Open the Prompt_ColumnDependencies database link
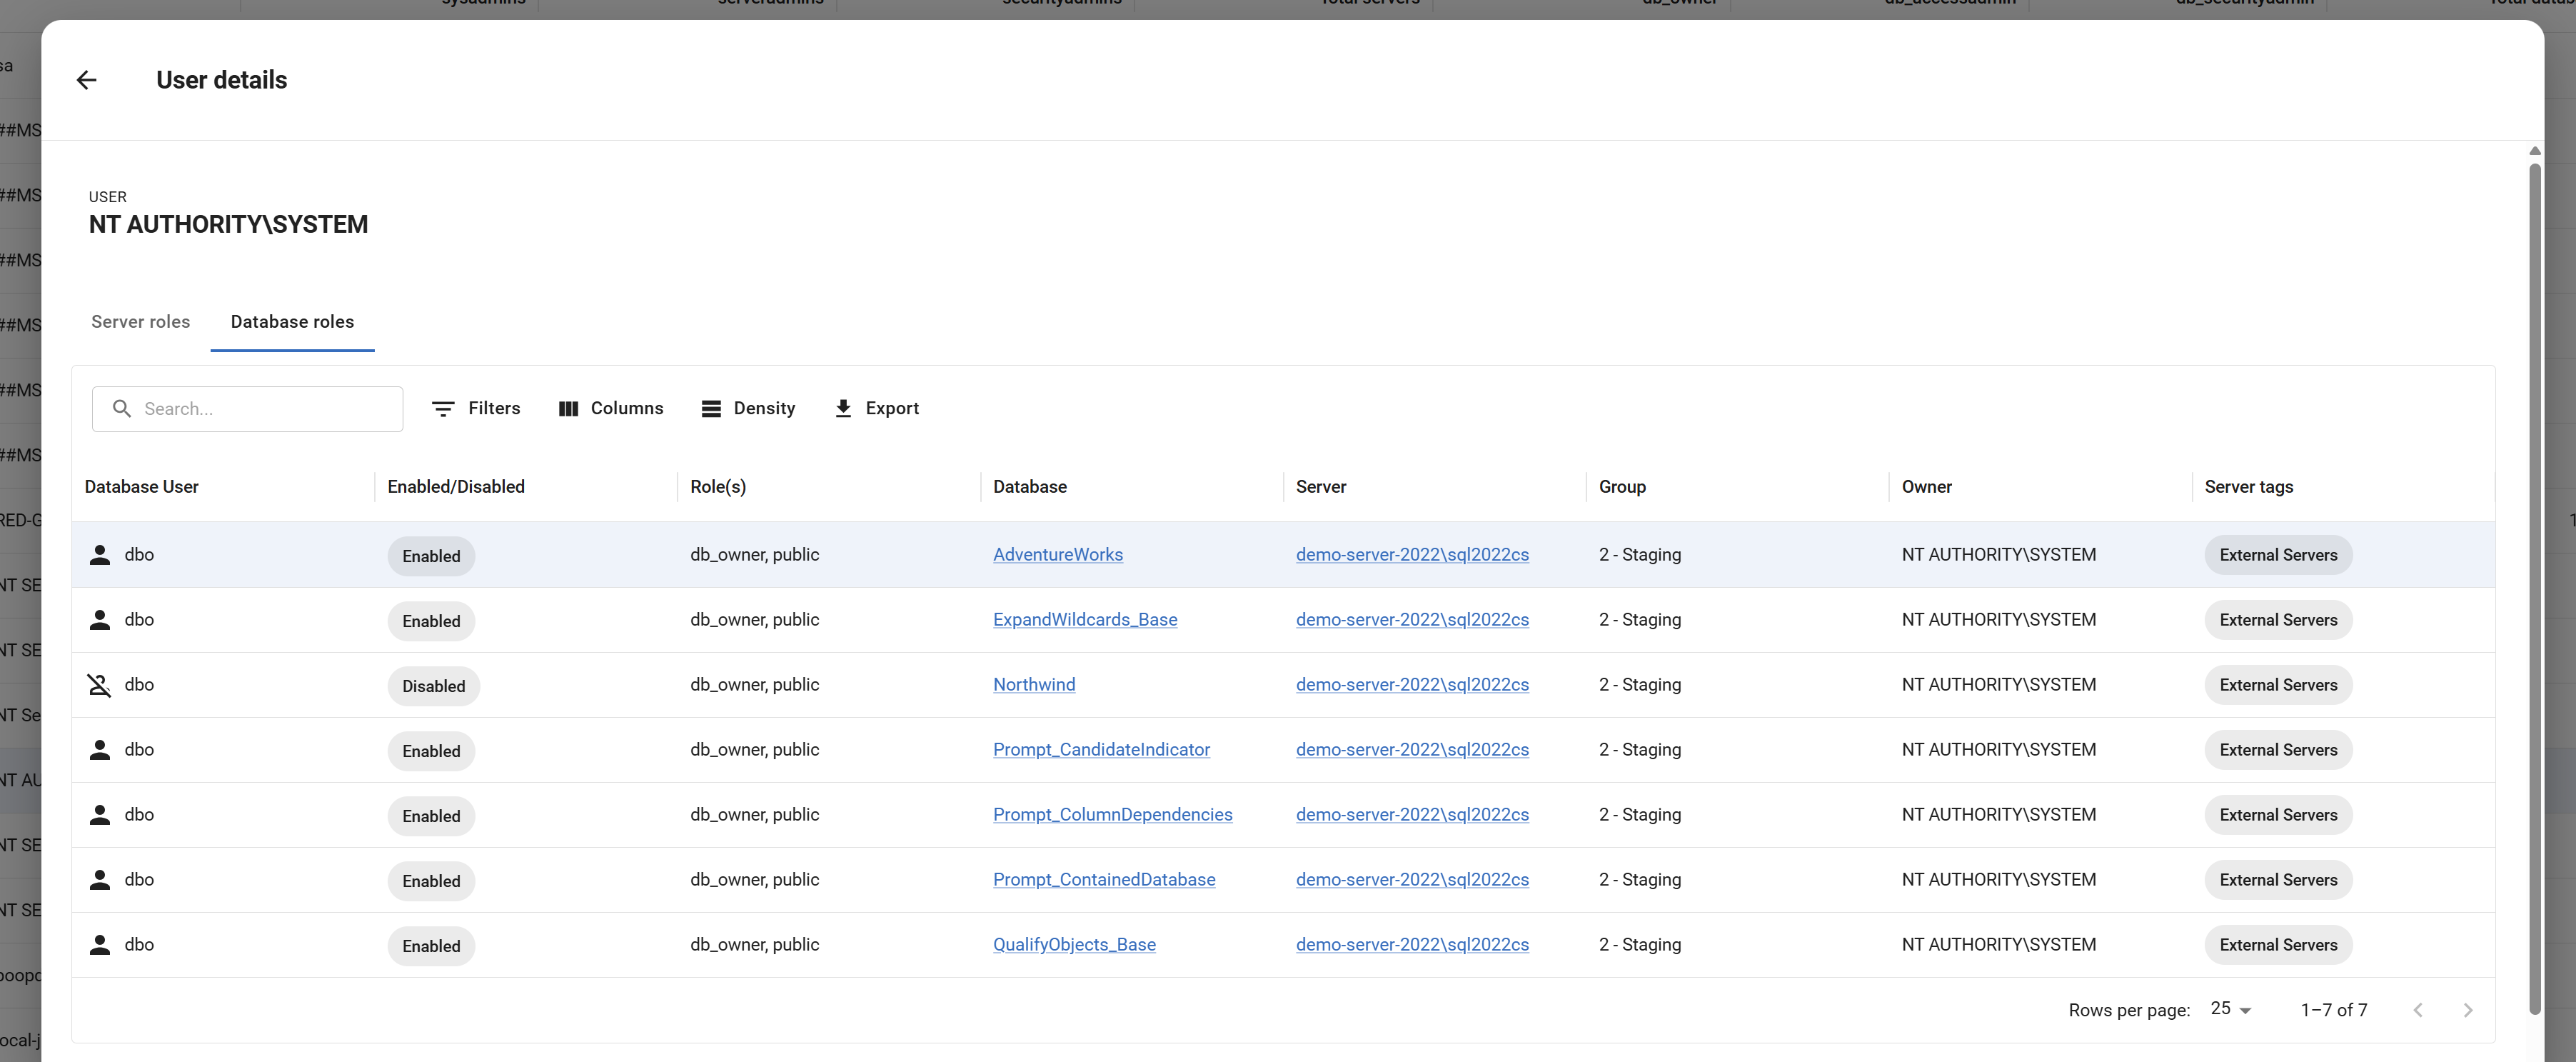This screenshot has height=1062, width=2576. click(x=1112, y=815)
